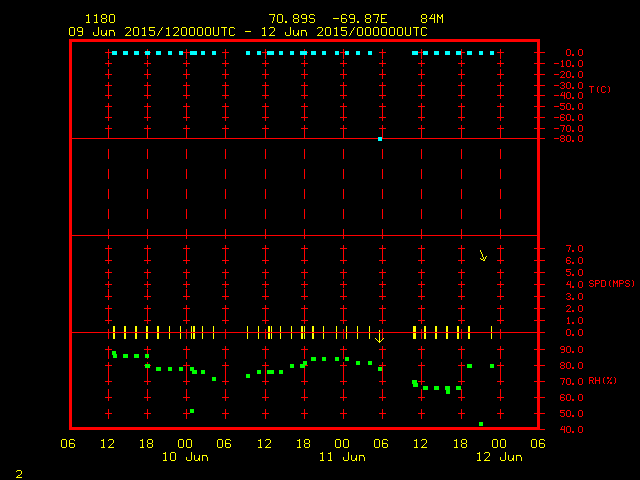Select the outlier cyan temperature point at -80
The width and height of the screenshot is (640, 480).
click(x=380, y=139)
